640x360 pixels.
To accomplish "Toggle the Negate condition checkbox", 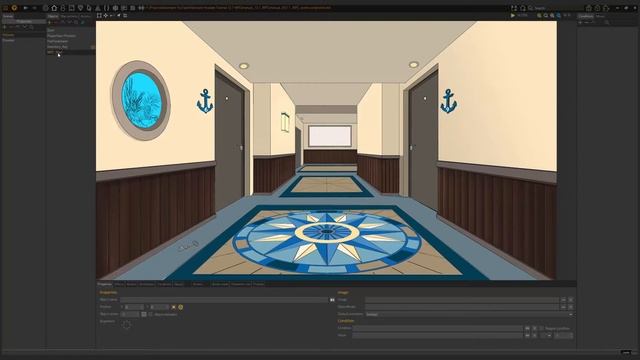I will pos(542,328).
